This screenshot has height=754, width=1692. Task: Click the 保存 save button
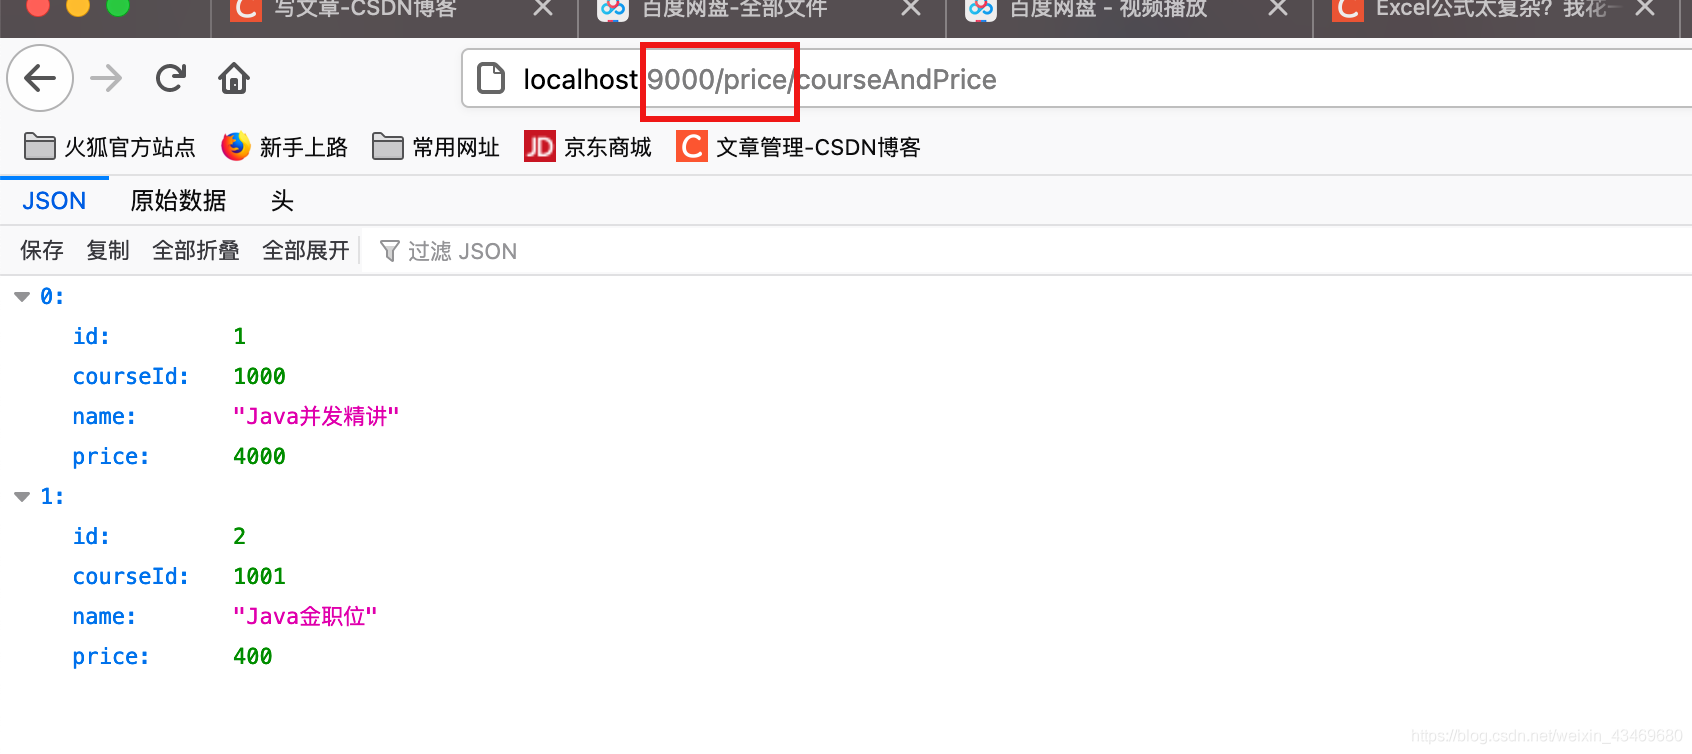tap(42, 251)
